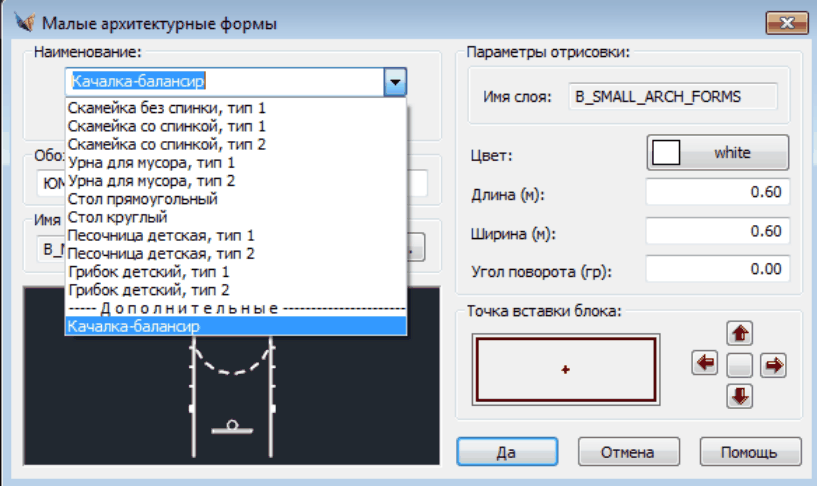Click the center insertion point button
This screenshot has width=817, height=486.
click(739, 365)
